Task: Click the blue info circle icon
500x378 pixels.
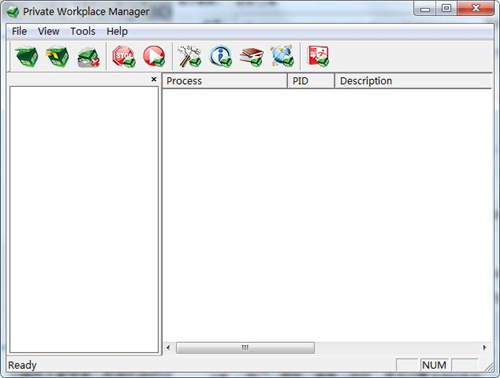Action: click(x=220, y=56)
